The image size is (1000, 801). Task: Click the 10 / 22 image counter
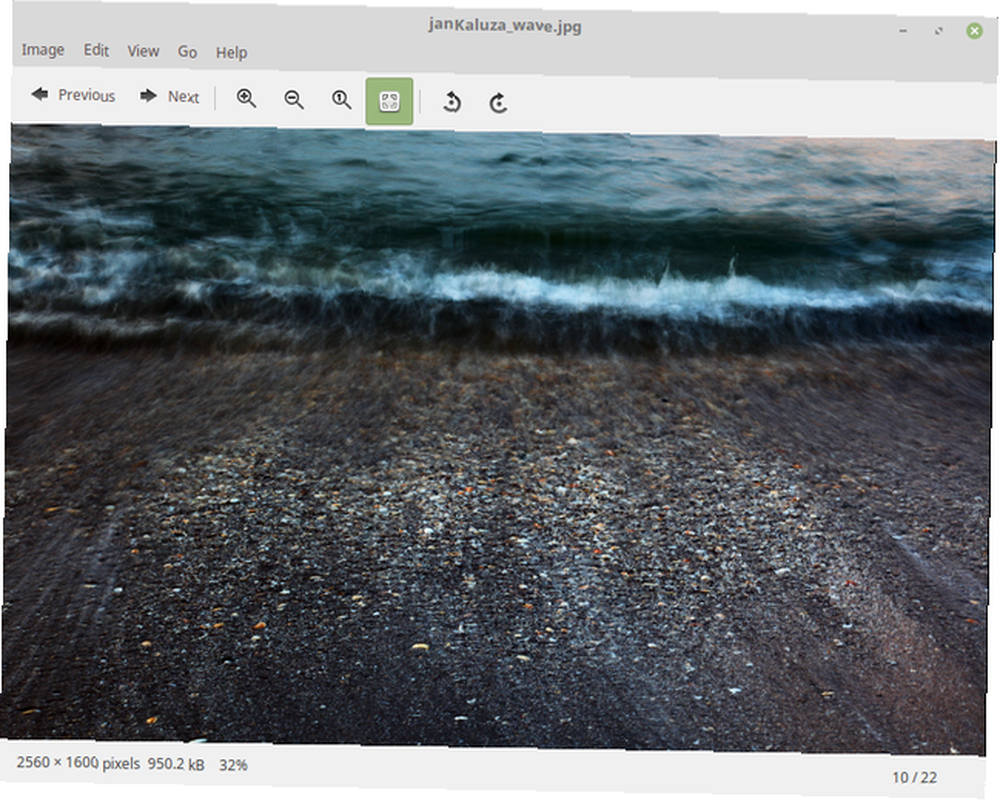pyautogui.click(x=915, y=777)
